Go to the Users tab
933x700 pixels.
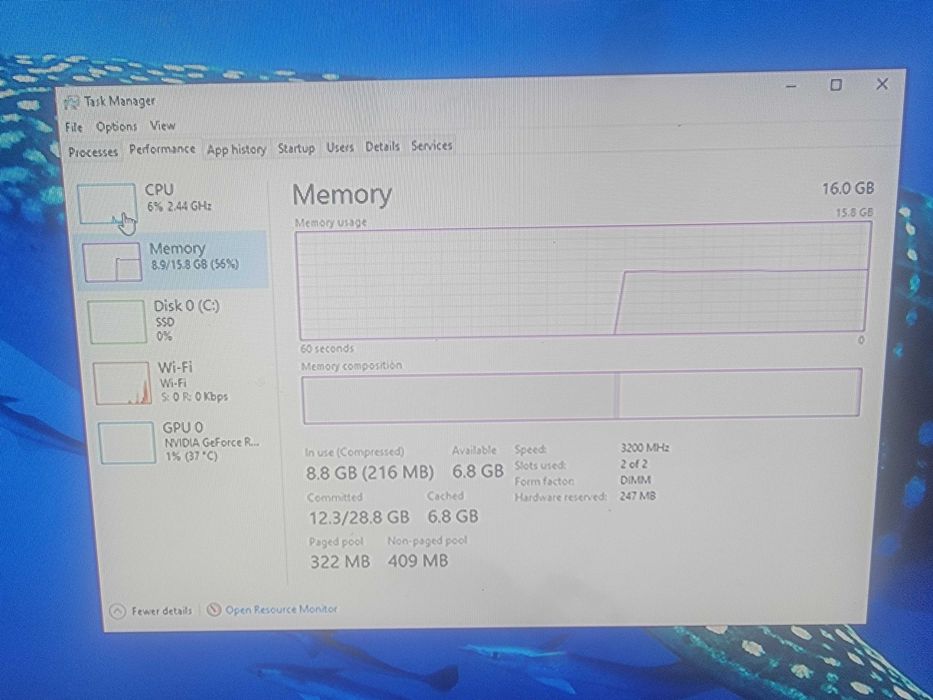coord(340,147)
